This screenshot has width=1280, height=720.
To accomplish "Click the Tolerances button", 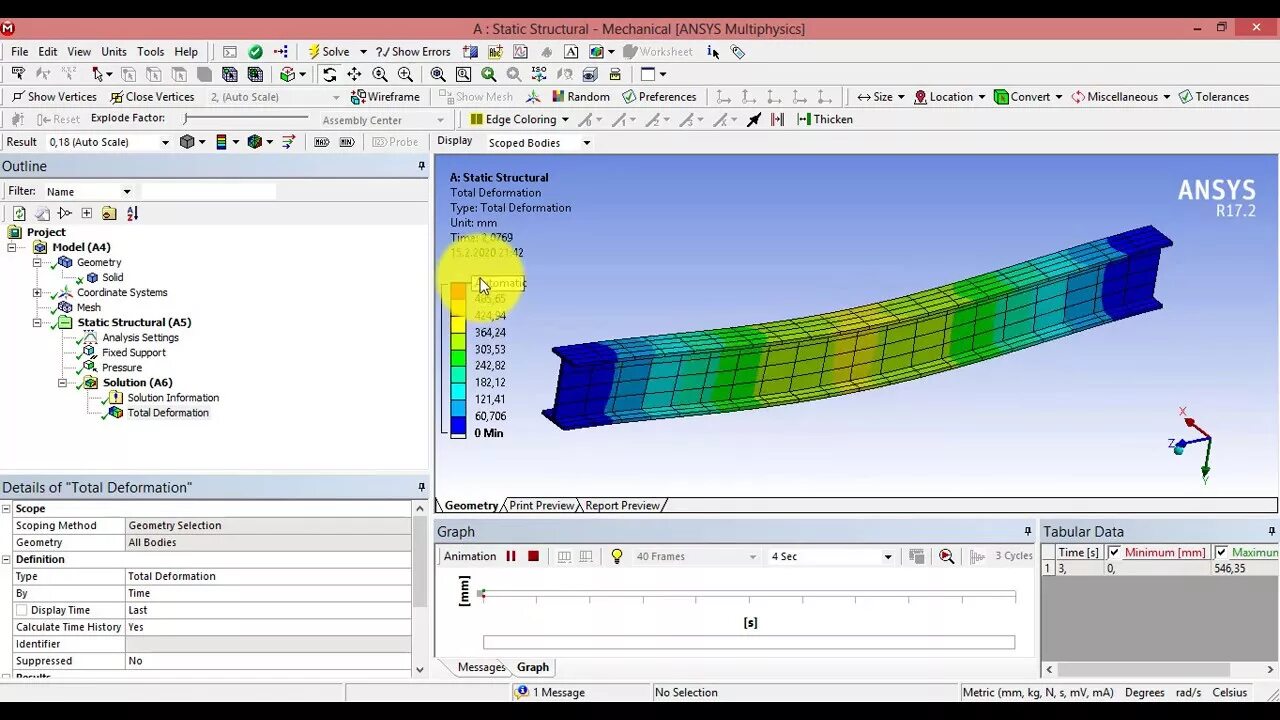I will (1214, 97).
